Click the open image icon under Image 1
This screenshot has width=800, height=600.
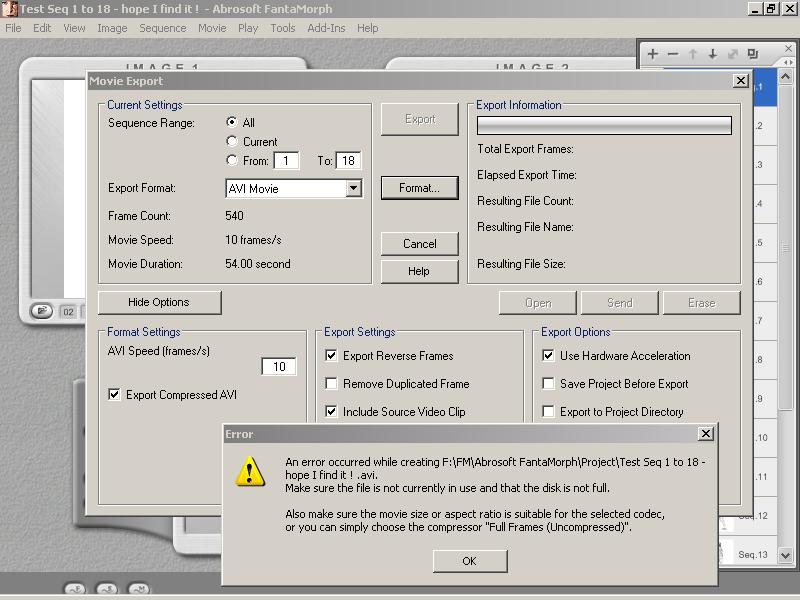click(42, 311)
